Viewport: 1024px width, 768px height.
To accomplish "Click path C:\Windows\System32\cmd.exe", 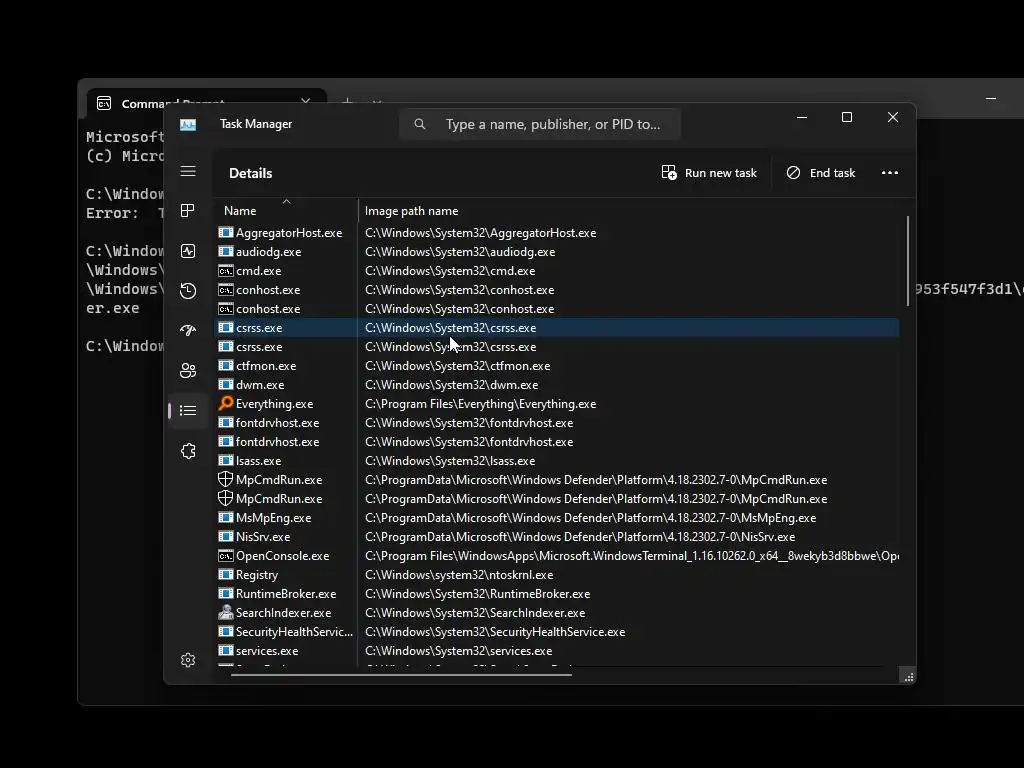I will (x=450, y=270).
